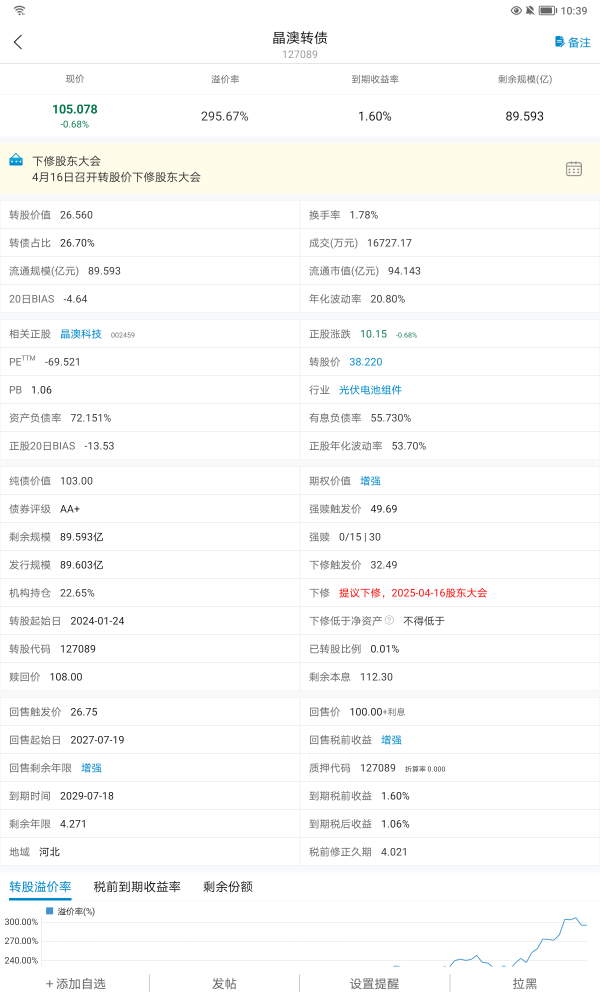
Task: Tap the battery indicator in the status bar
Action: click(548, 10)
